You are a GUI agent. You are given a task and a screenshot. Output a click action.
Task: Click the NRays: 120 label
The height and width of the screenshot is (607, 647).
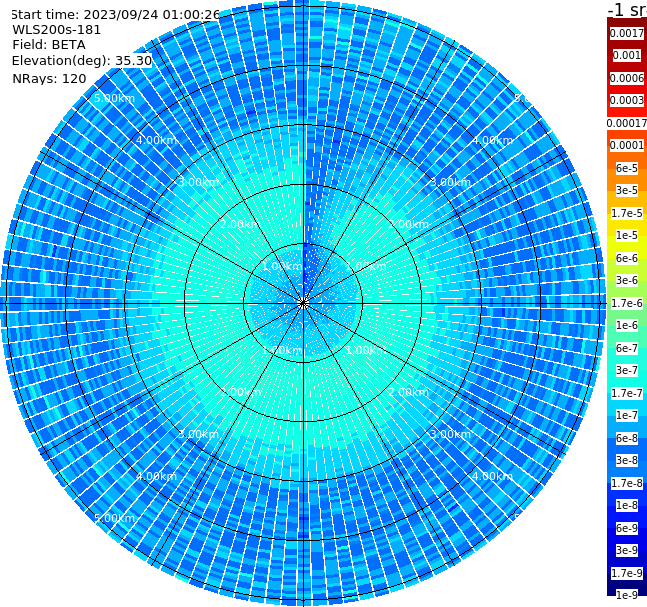point(49,78)
